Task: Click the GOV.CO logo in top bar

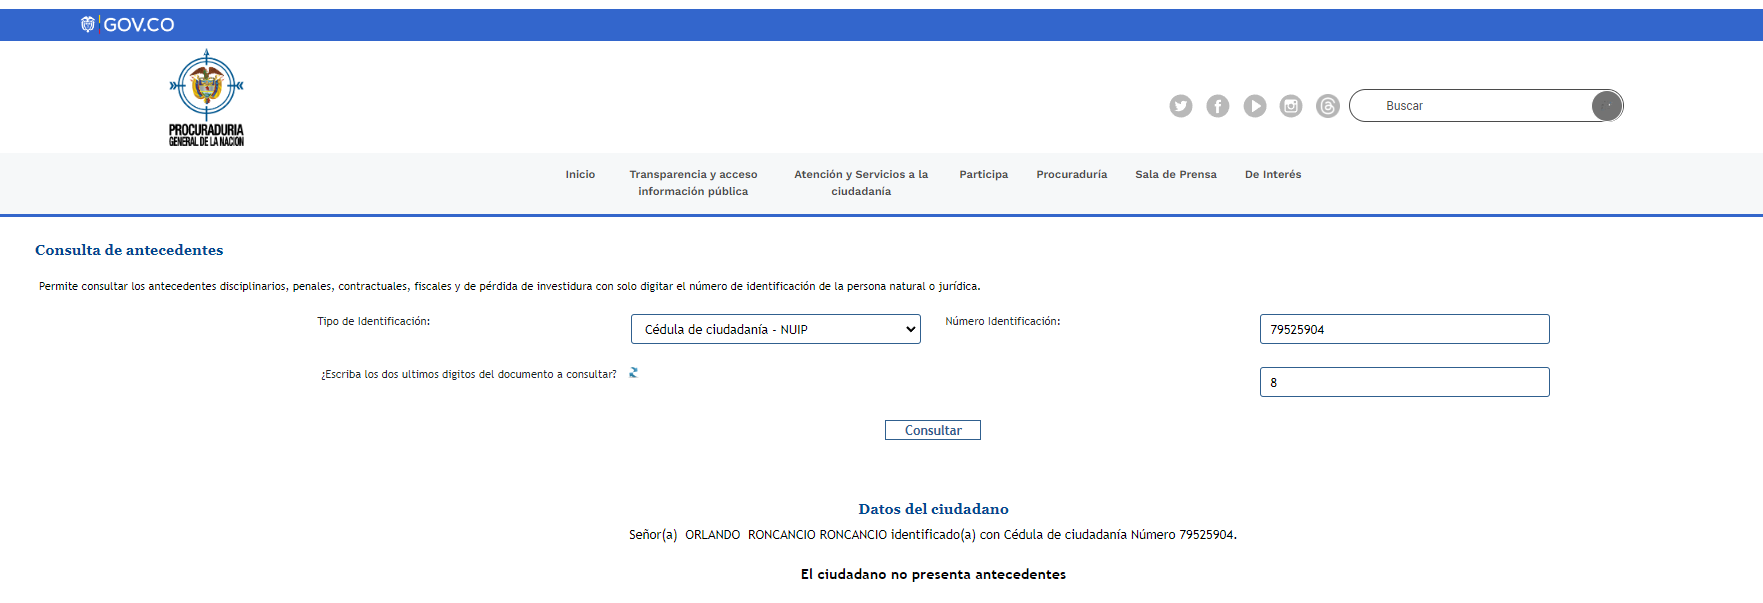Action: click(x=128, y=25)
